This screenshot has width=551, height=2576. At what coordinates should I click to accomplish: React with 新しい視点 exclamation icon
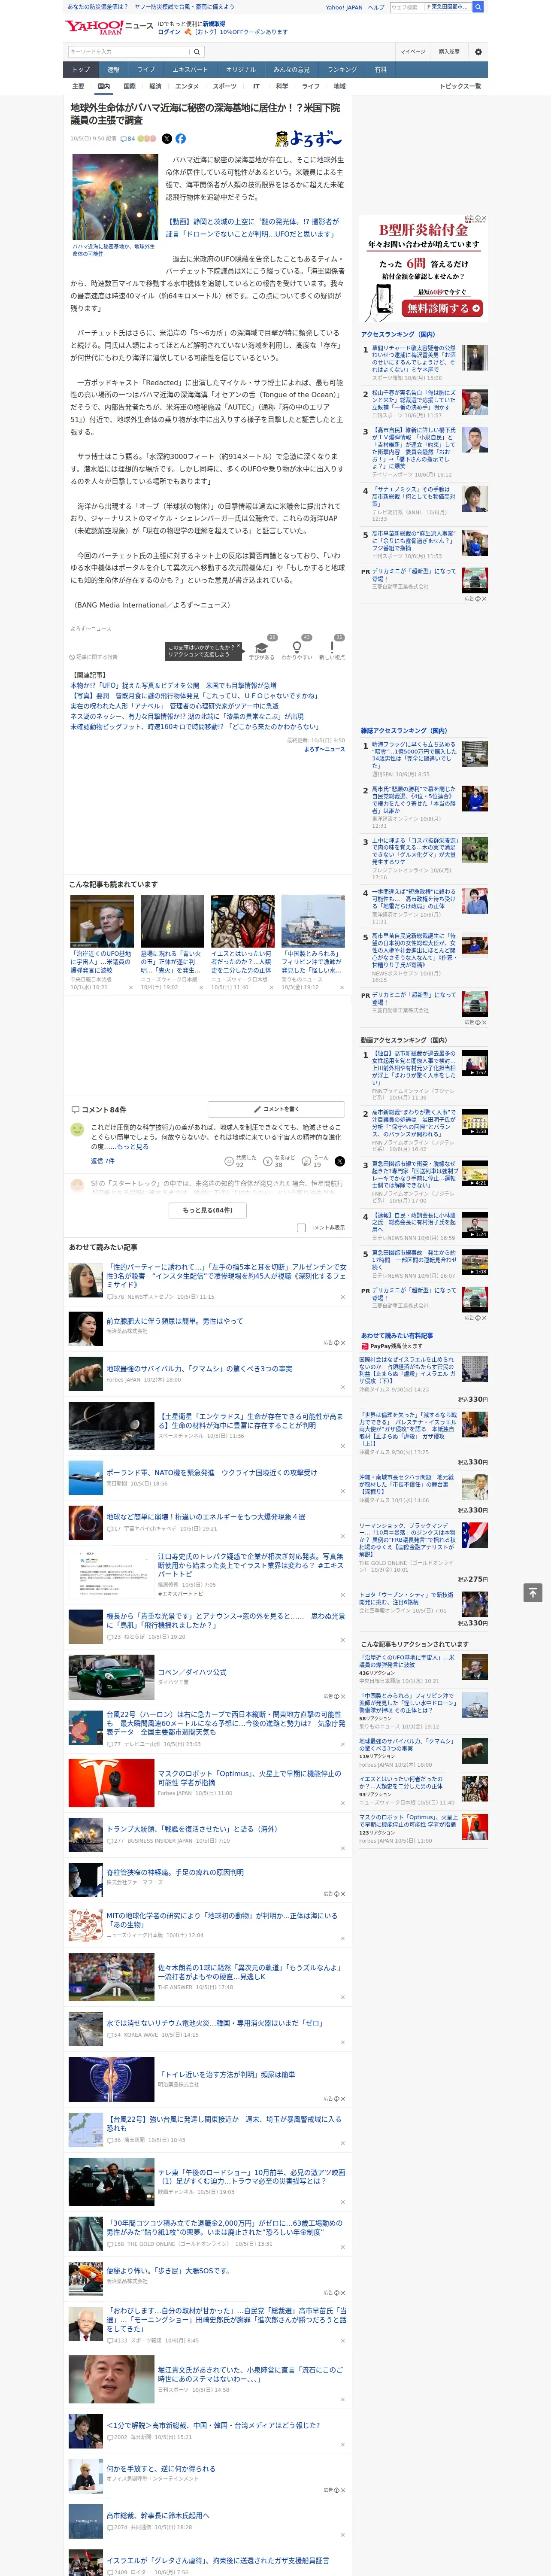[332, 648]
